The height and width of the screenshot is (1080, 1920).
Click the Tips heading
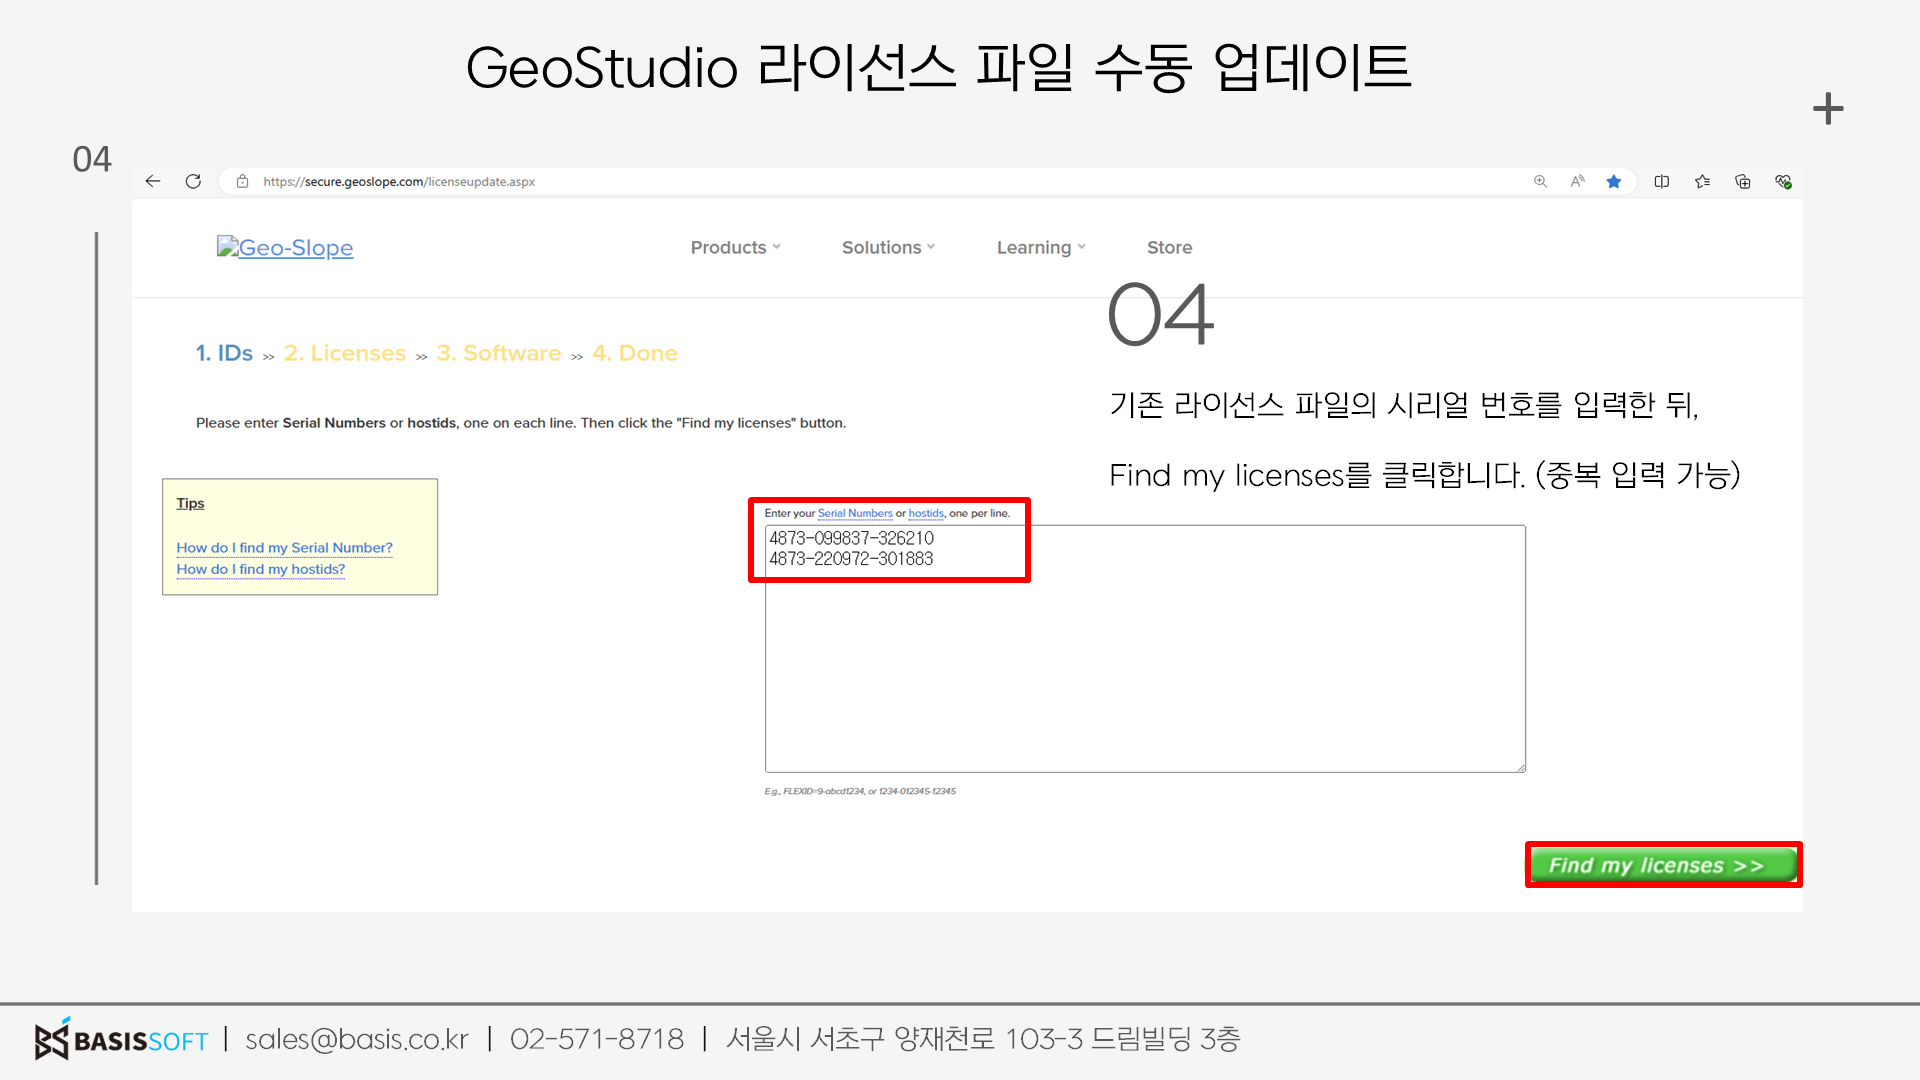tap(190, 503)
